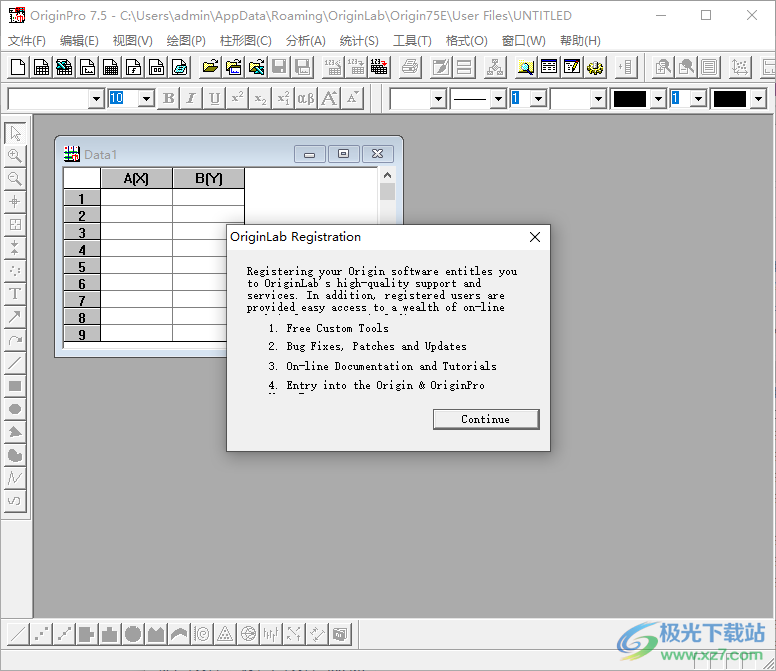776x671 pixels.
Task: Click Continue in the Registration dialog
Action: pyautogui.click(x=486, y=419)
